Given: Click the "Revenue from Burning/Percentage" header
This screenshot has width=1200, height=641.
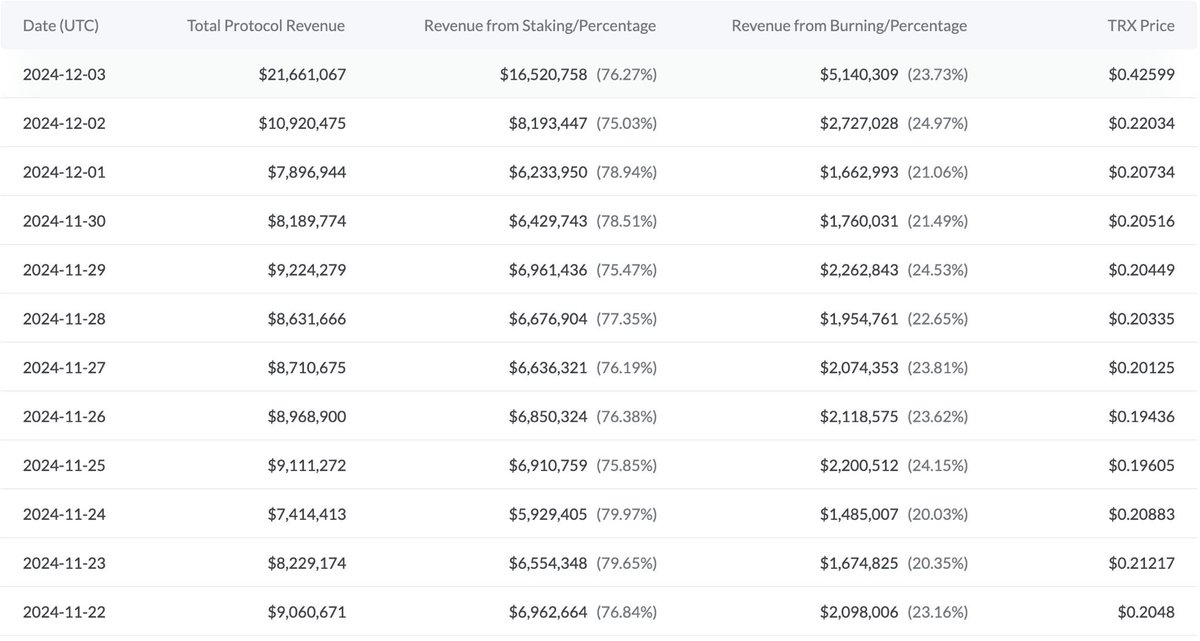Looking at the screenshot, I should (850, 25).
